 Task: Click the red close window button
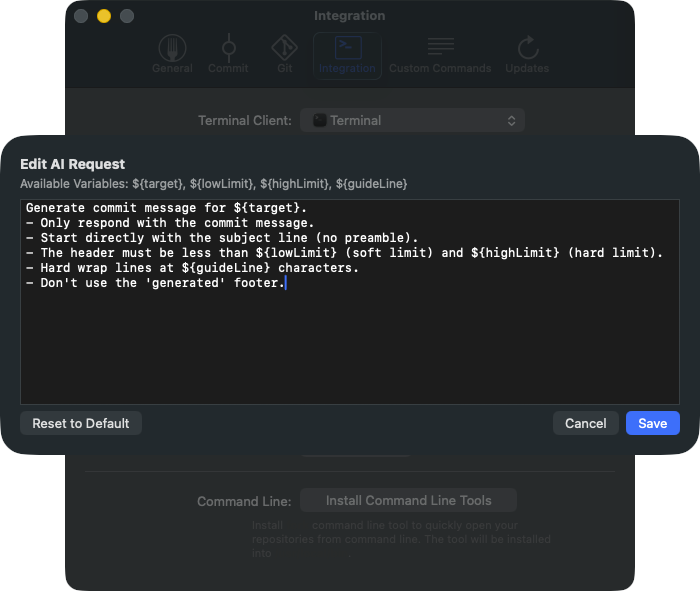click(80, 16)
